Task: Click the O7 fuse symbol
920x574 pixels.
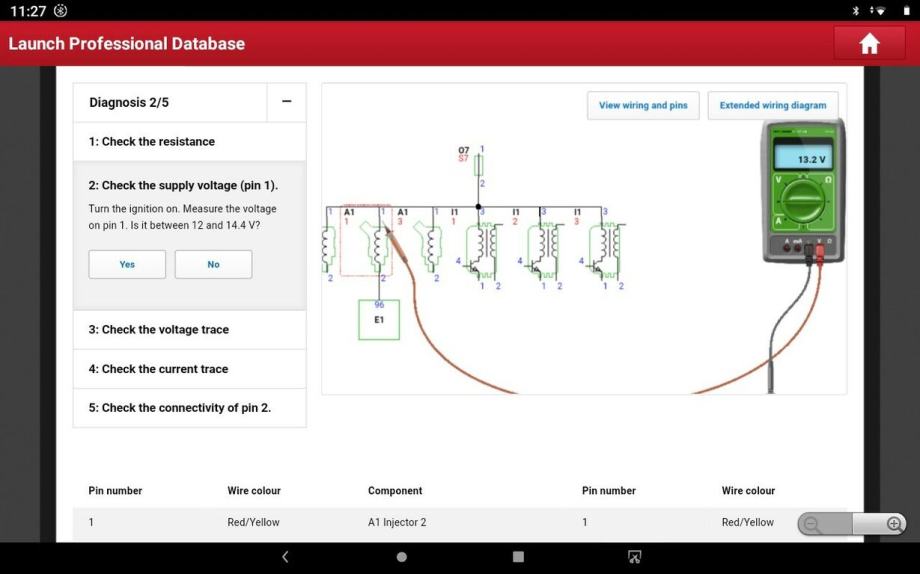Action: coord(478,166)
